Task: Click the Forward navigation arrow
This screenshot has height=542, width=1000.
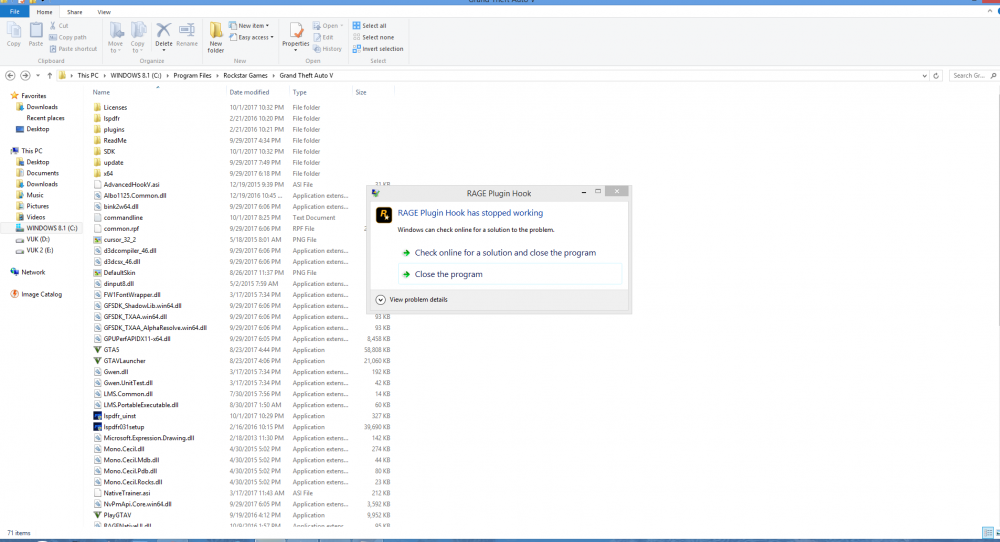Action: (25, 75)
